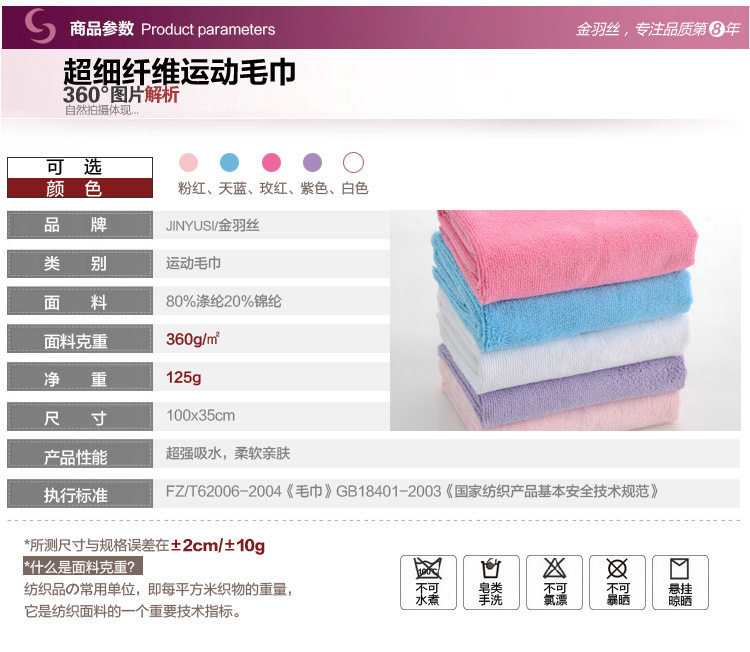Viewport: 750px width, 652px height.
Task: Click the 可选颜色 label box
Action: [x=80, y=177]
